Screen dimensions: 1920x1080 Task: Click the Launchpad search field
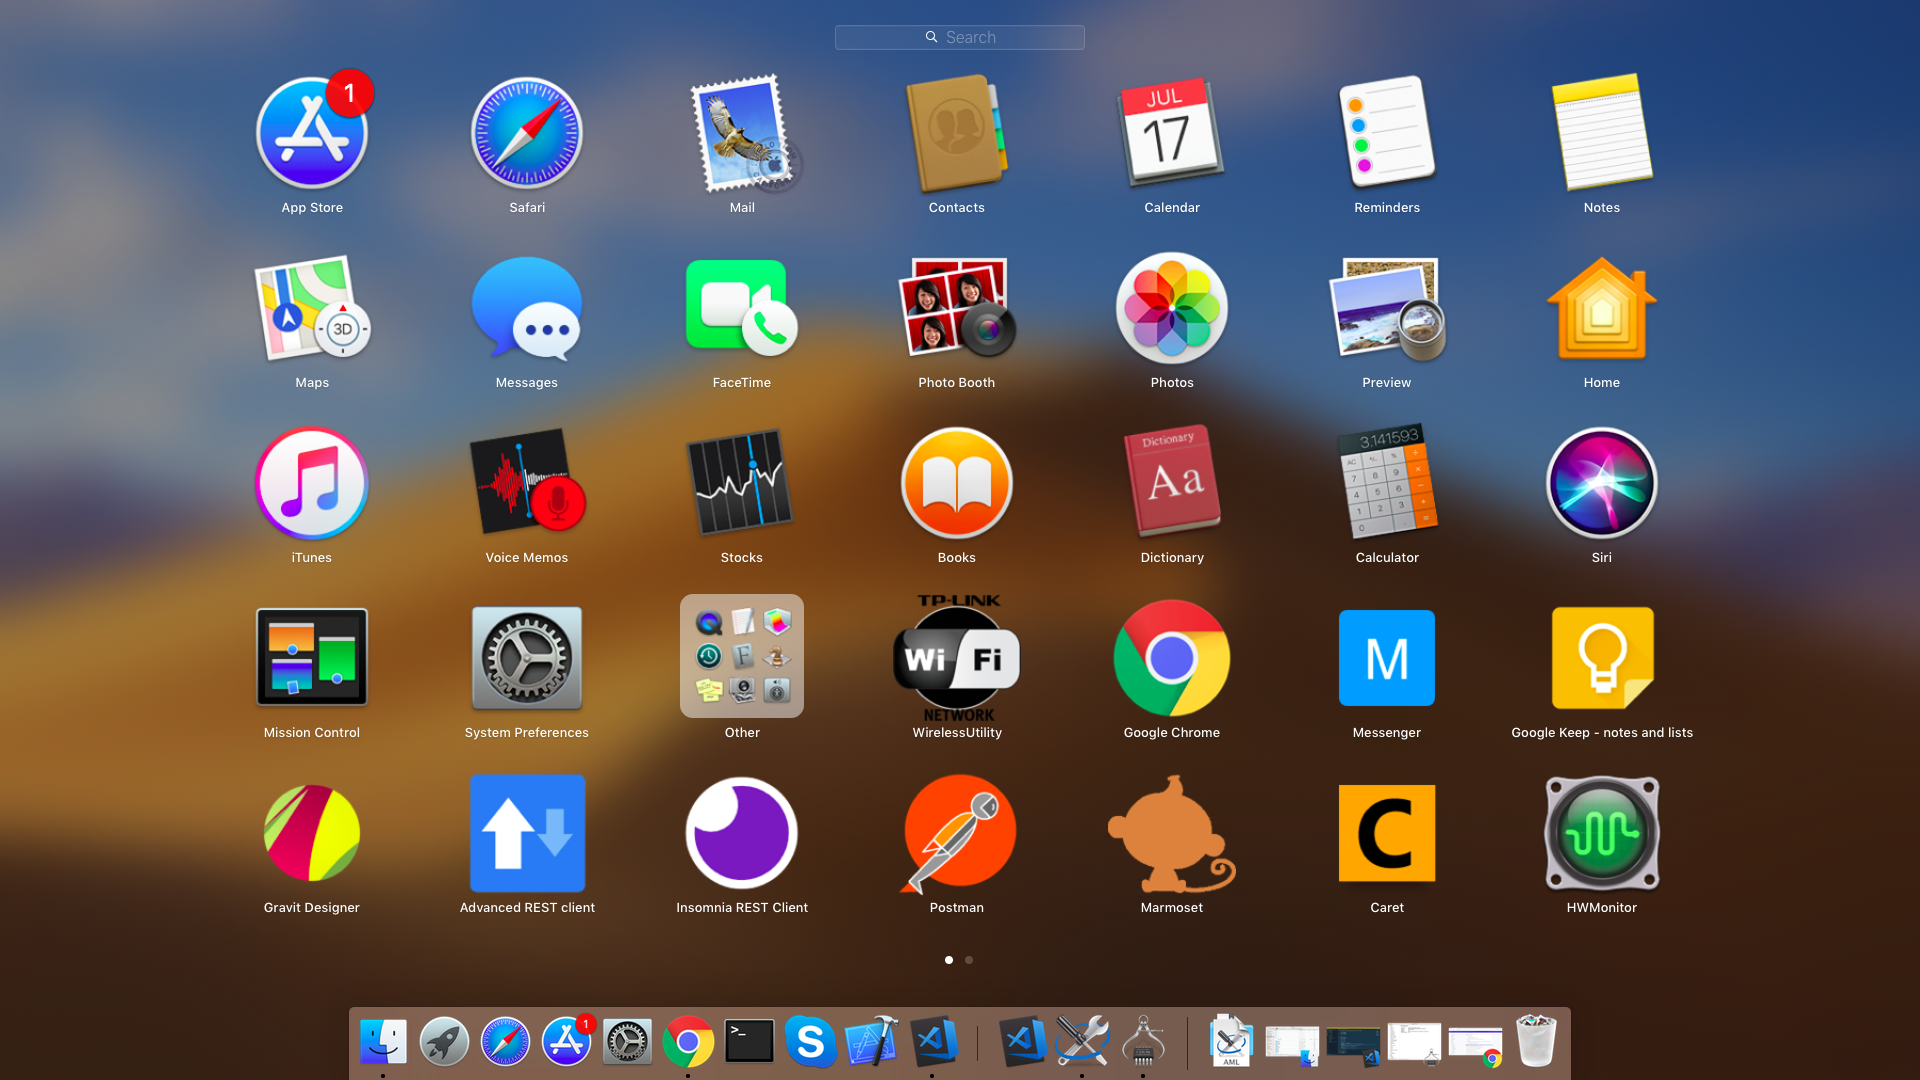(960, 37)
